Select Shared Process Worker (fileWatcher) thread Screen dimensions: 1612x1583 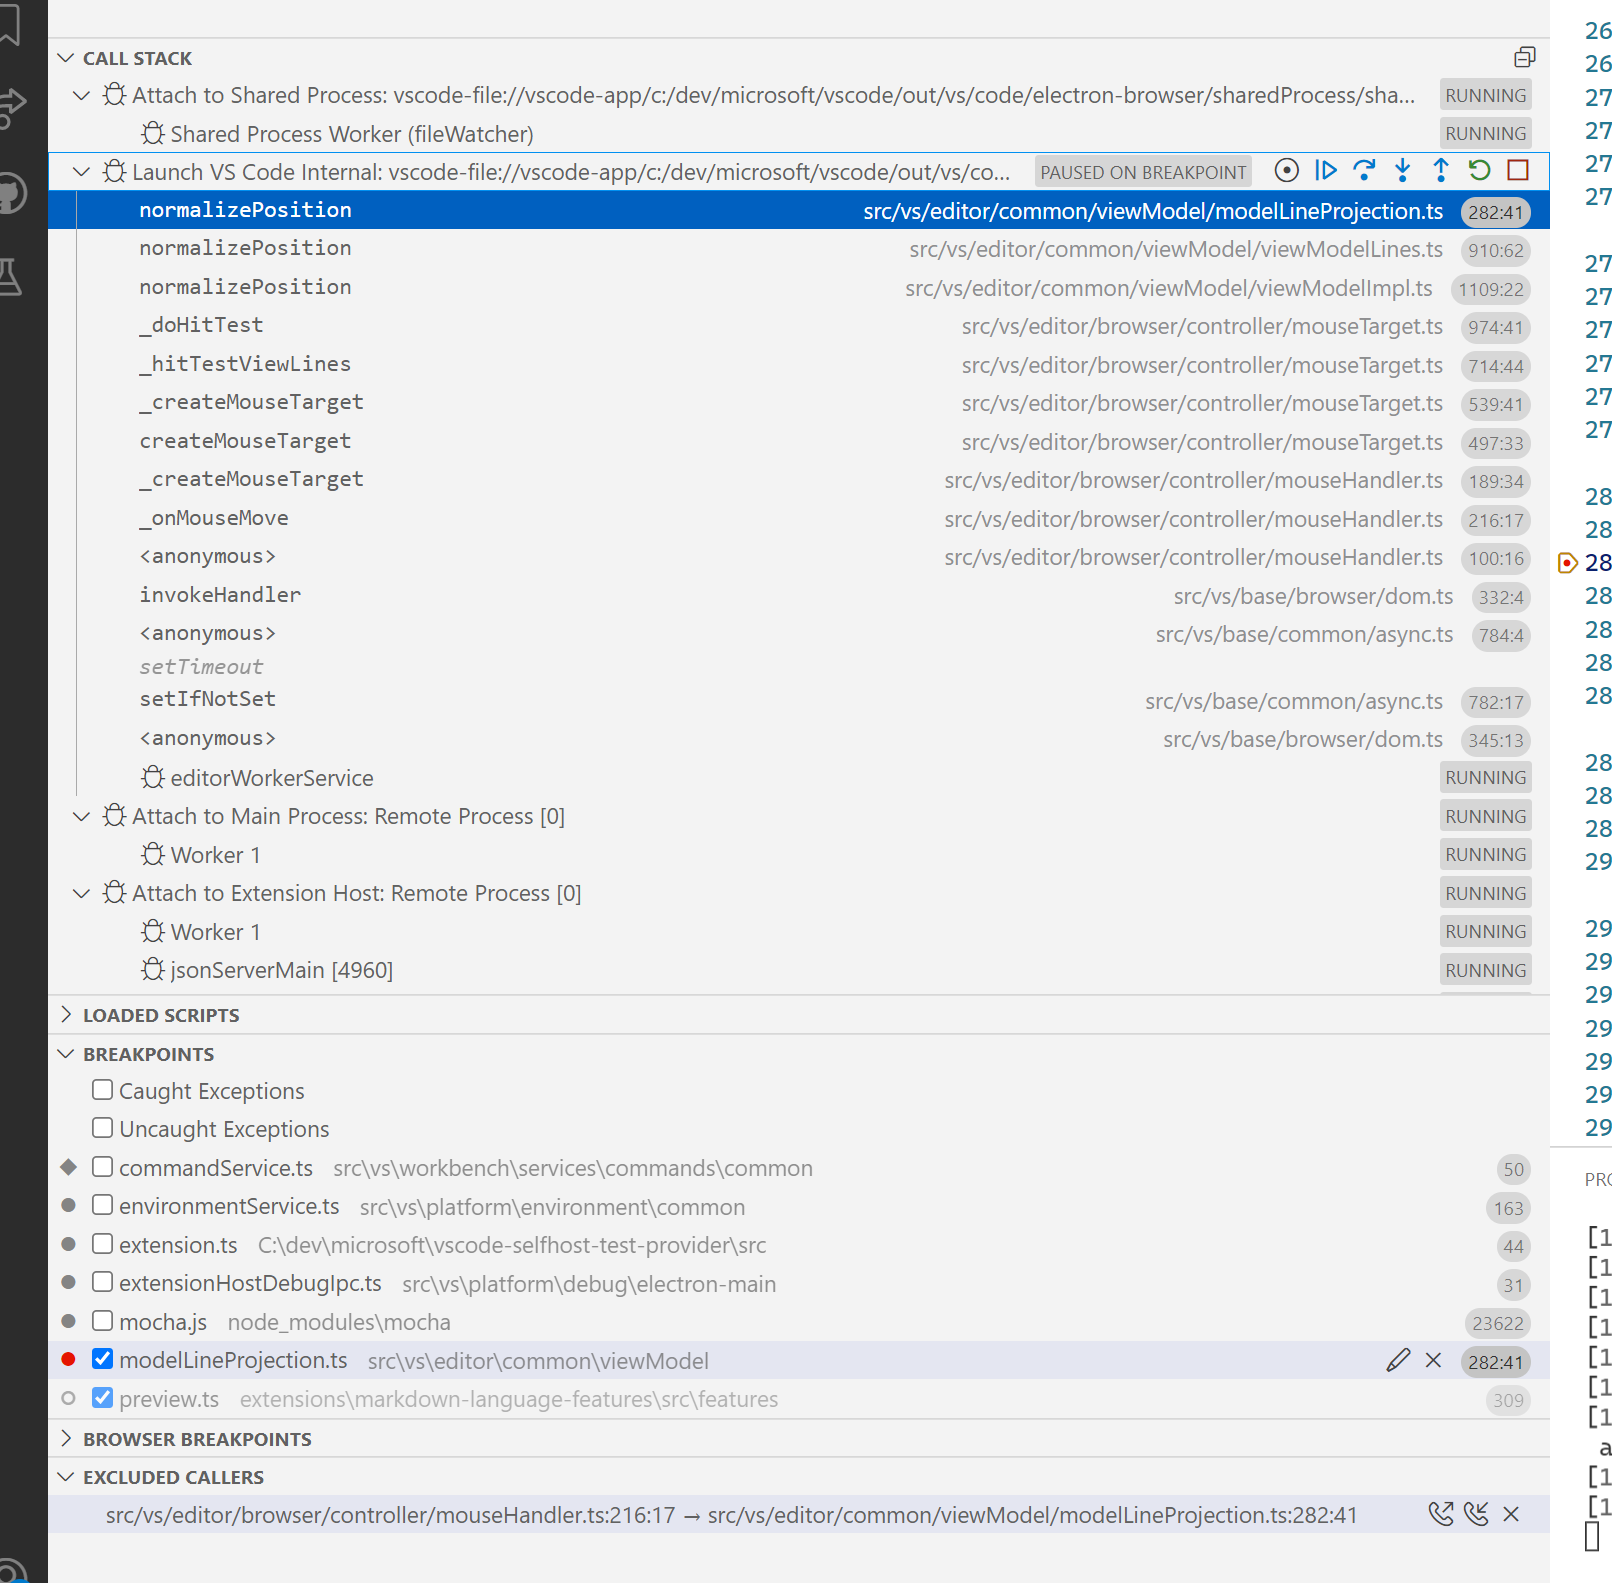798,134
